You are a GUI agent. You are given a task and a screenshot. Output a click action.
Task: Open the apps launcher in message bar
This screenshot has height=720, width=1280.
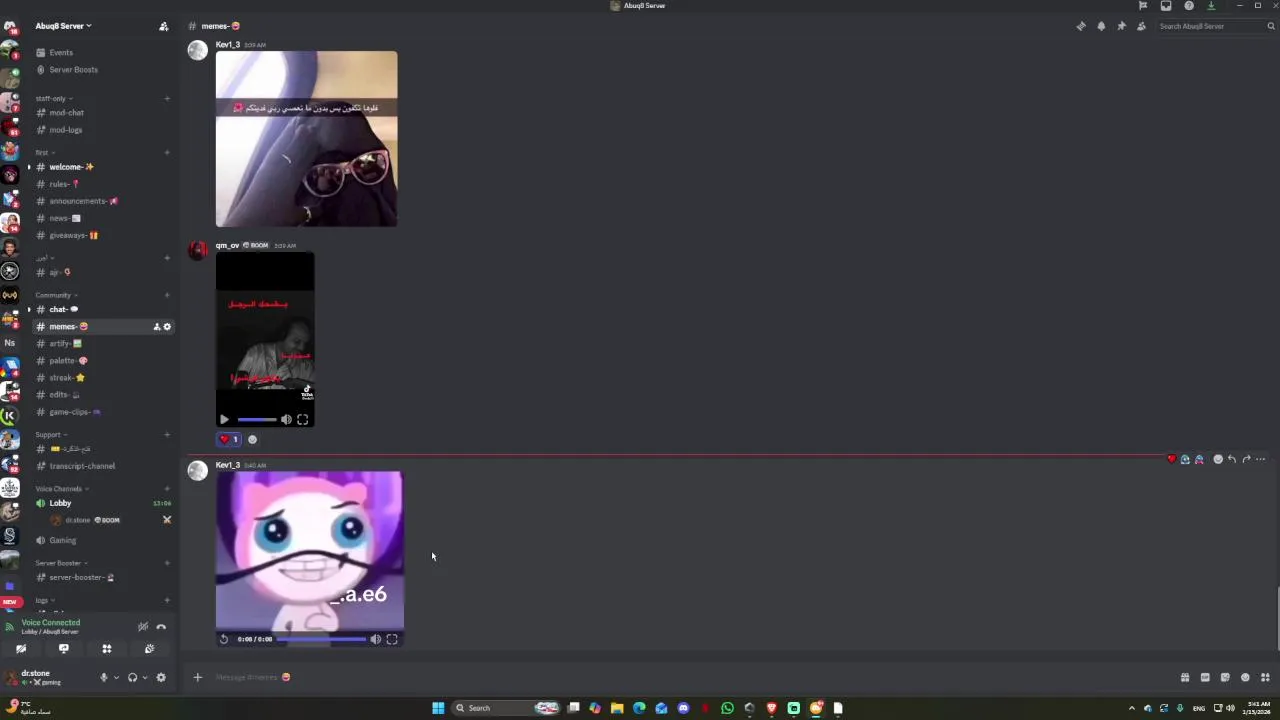[x=1265, y=677]
